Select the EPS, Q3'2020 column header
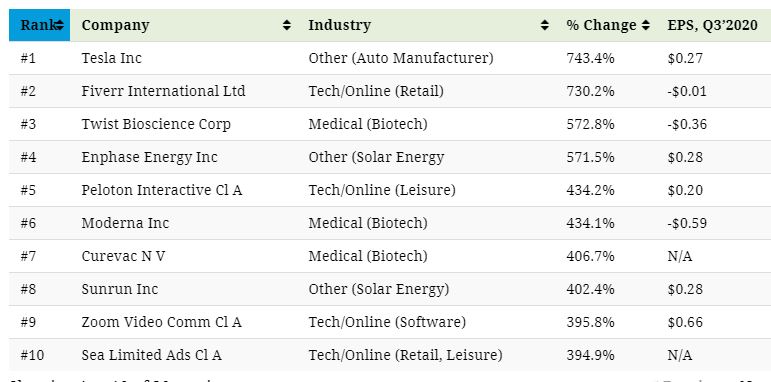This screenshot has height=382, width=771. click(715, 25)
